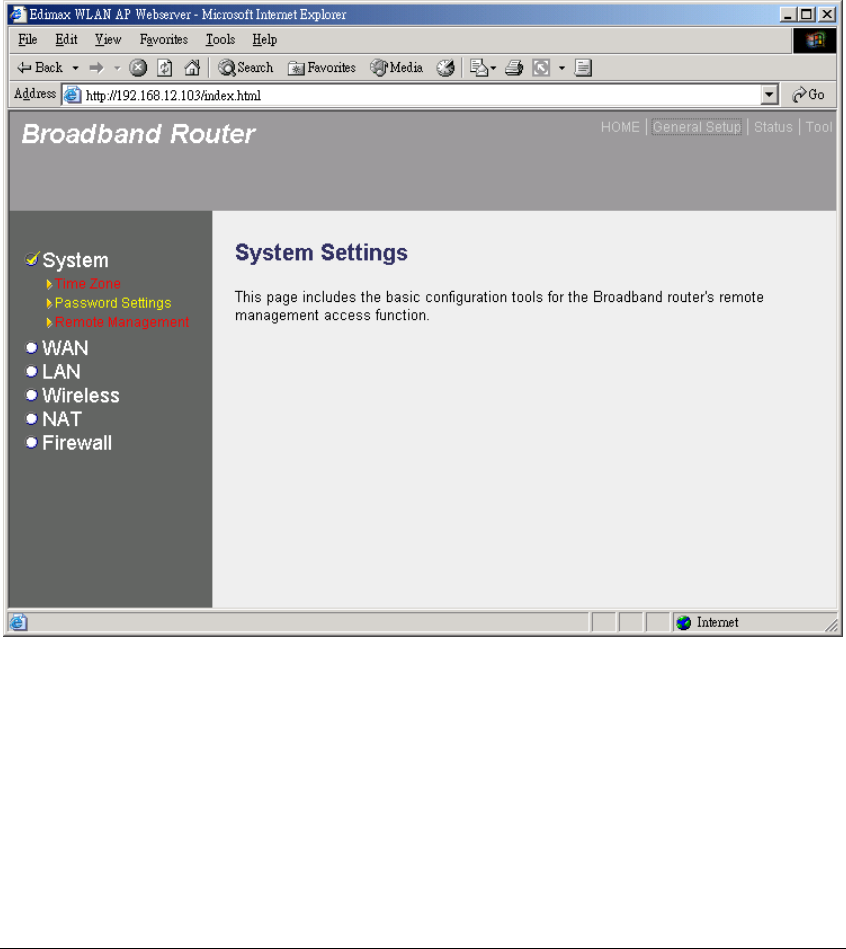The image size is (846, 949).
Task: Select WAN in the sidebar
Action: 65,348
